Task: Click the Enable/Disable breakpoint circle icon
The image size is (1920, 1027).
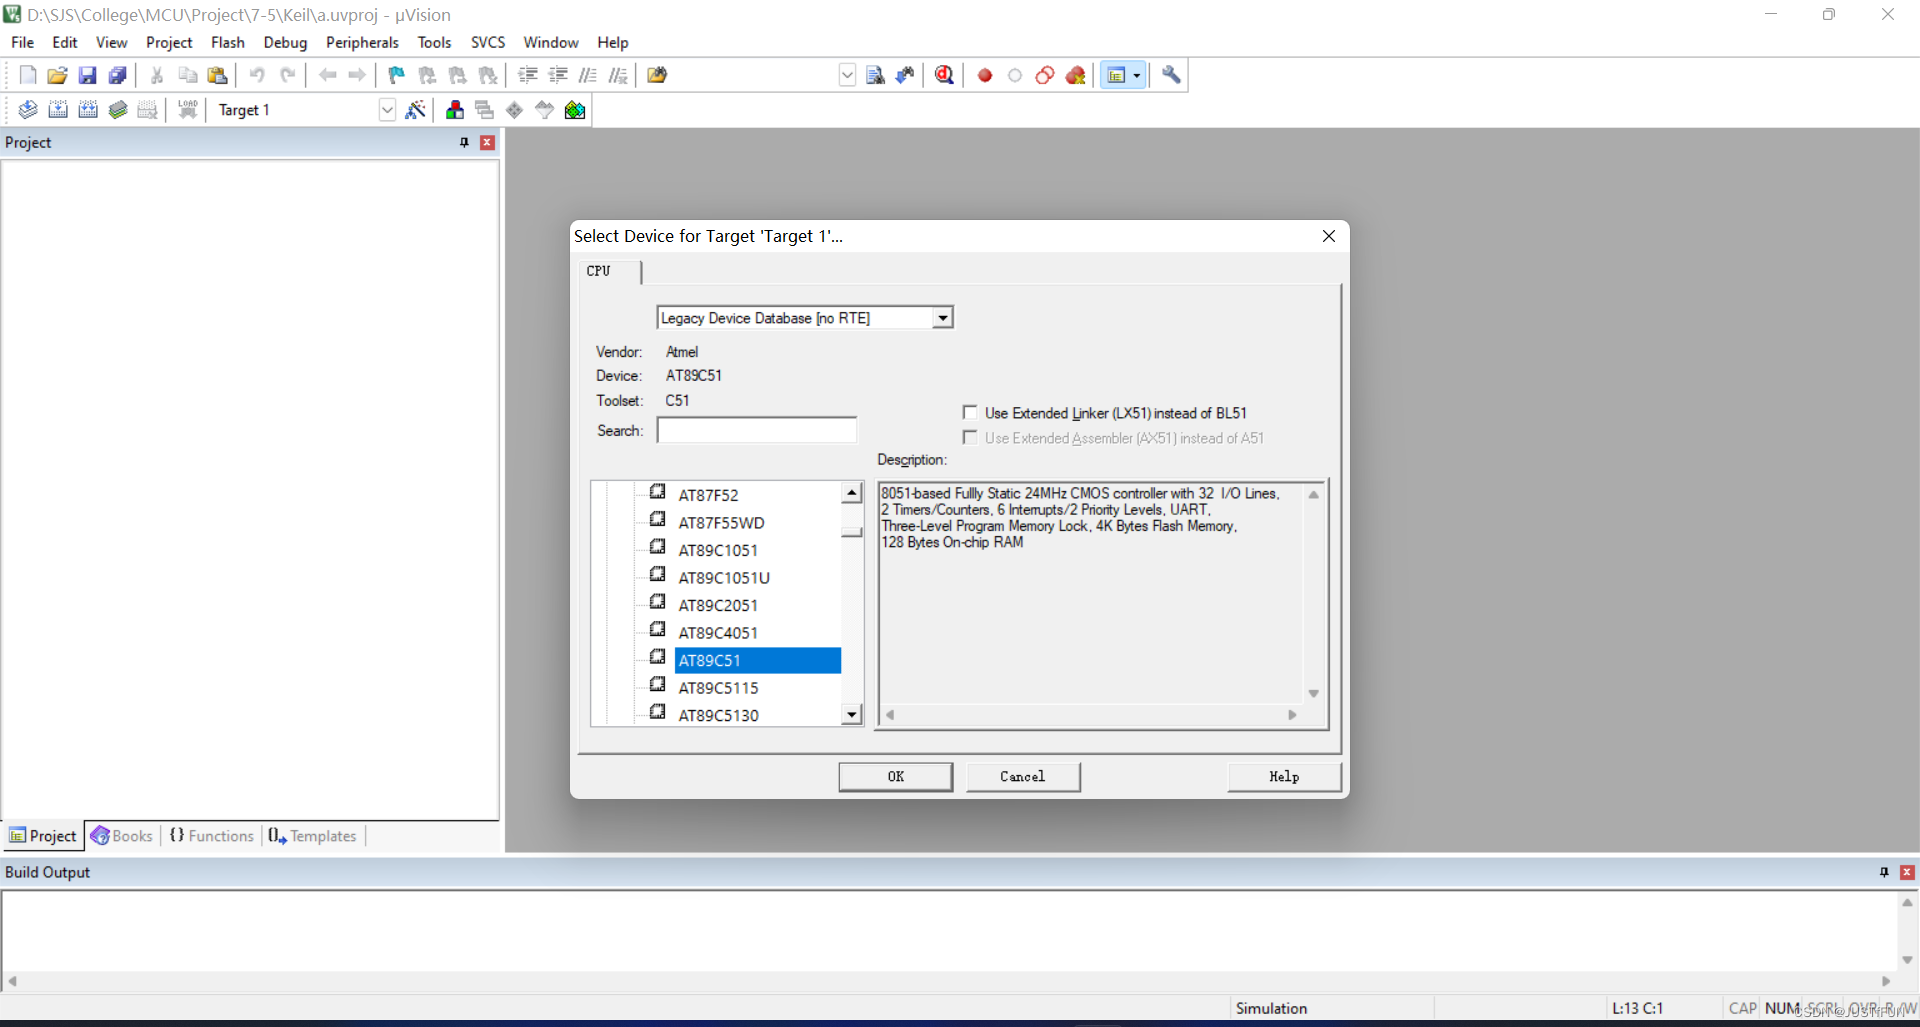Action: pyautogui.click(x=1015, y=75)
